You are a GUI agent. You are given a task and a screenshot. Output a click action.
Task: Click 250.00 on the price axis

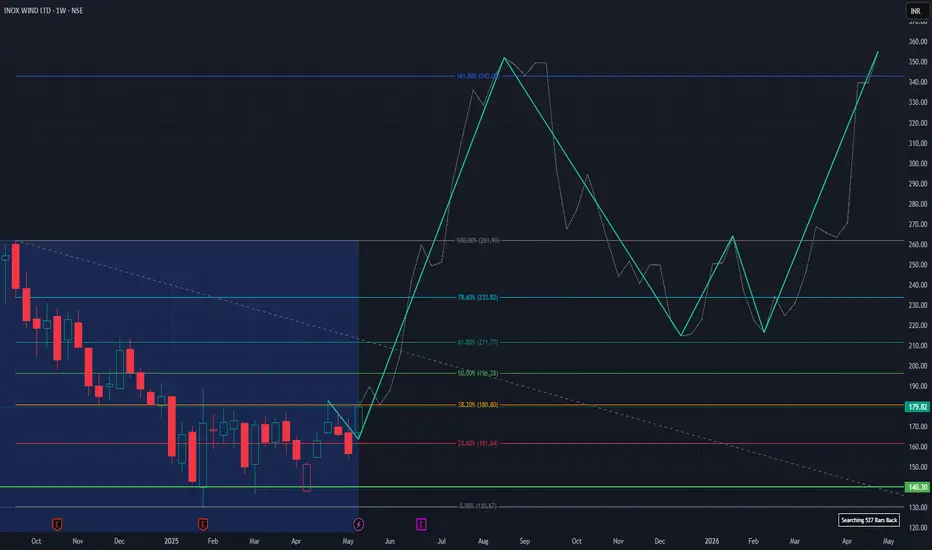click(918, 265)
